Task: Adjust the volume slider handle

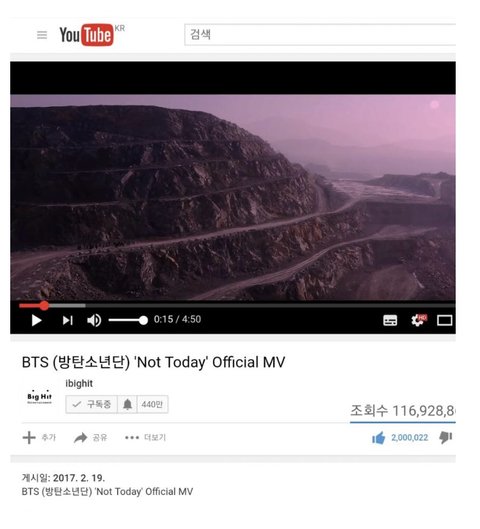Action: pyautogui.click(x=143, y=320)
